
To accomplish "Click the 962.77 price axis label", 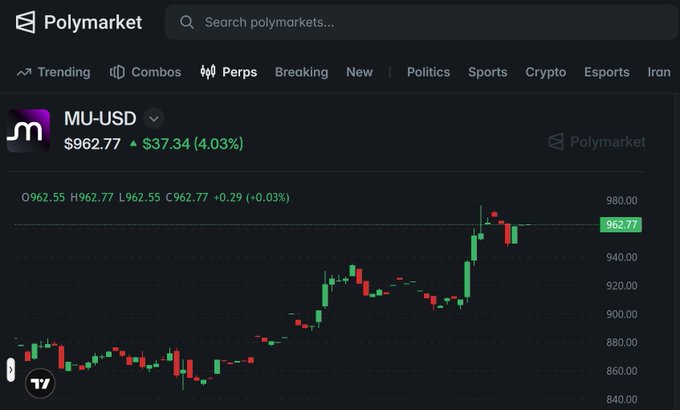I will (x=621, y=225).
